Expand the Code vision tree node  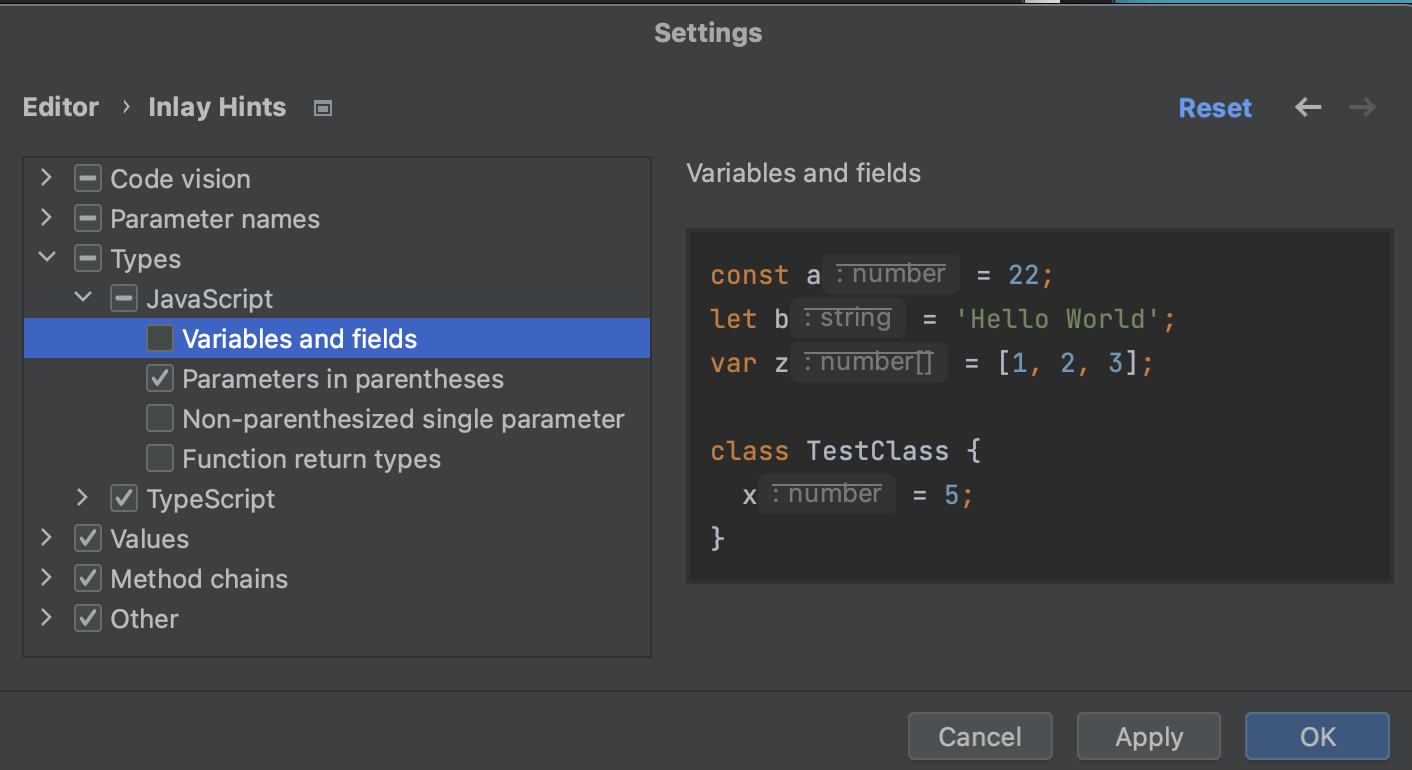[46, 177]
